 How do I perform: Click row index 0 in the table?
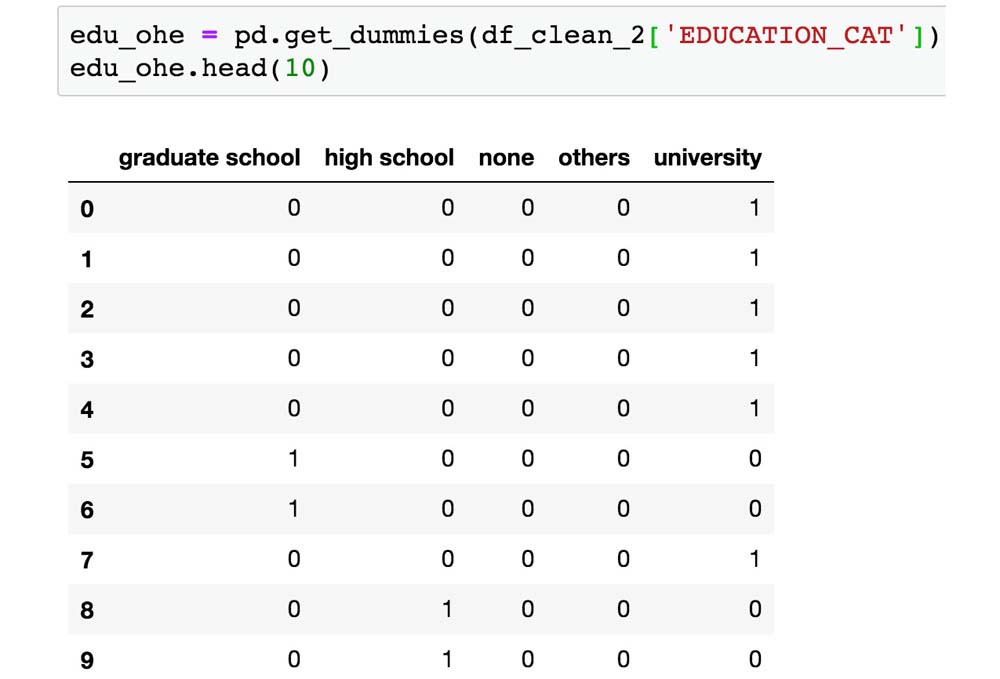pyautogui.click(x=87, y=209)
